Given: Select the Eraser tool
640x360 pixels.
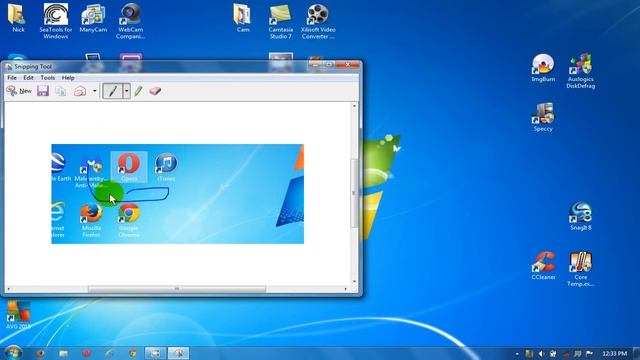Looking at the screenshot, I should click(155, 91).
